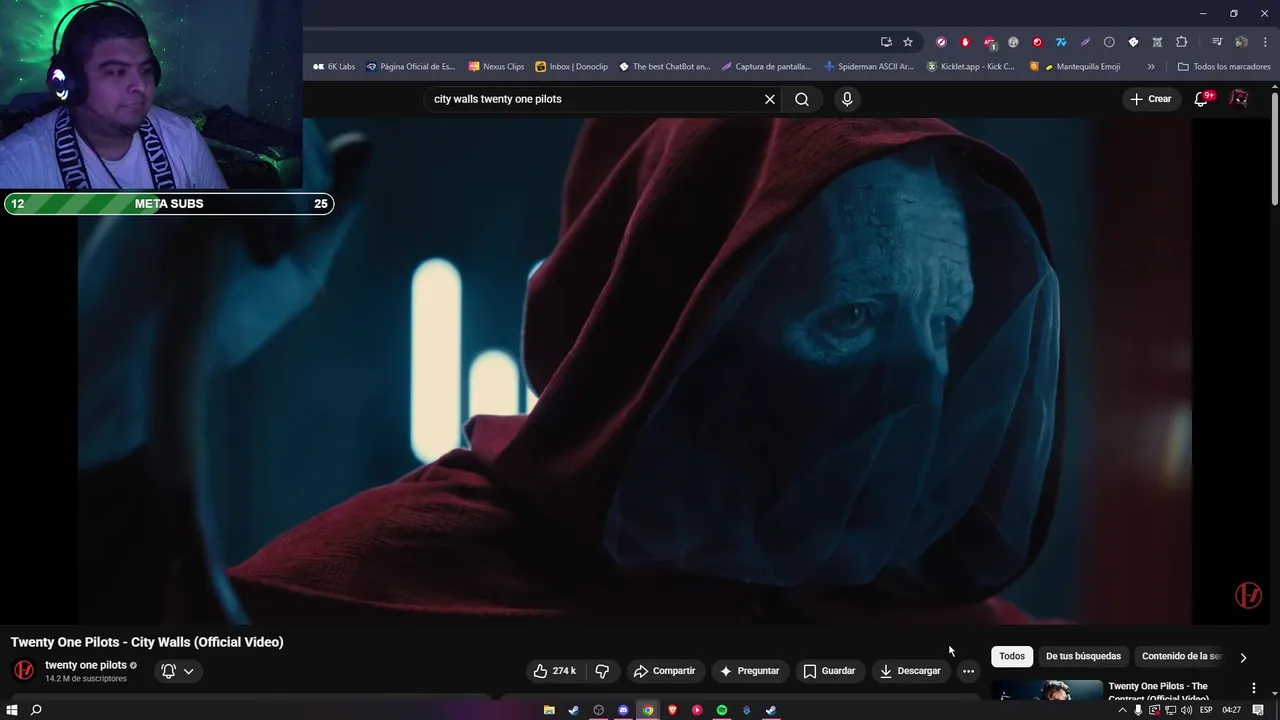Show more filter chips with right arrow
1280x720 pixels.
click(1243, 657)
